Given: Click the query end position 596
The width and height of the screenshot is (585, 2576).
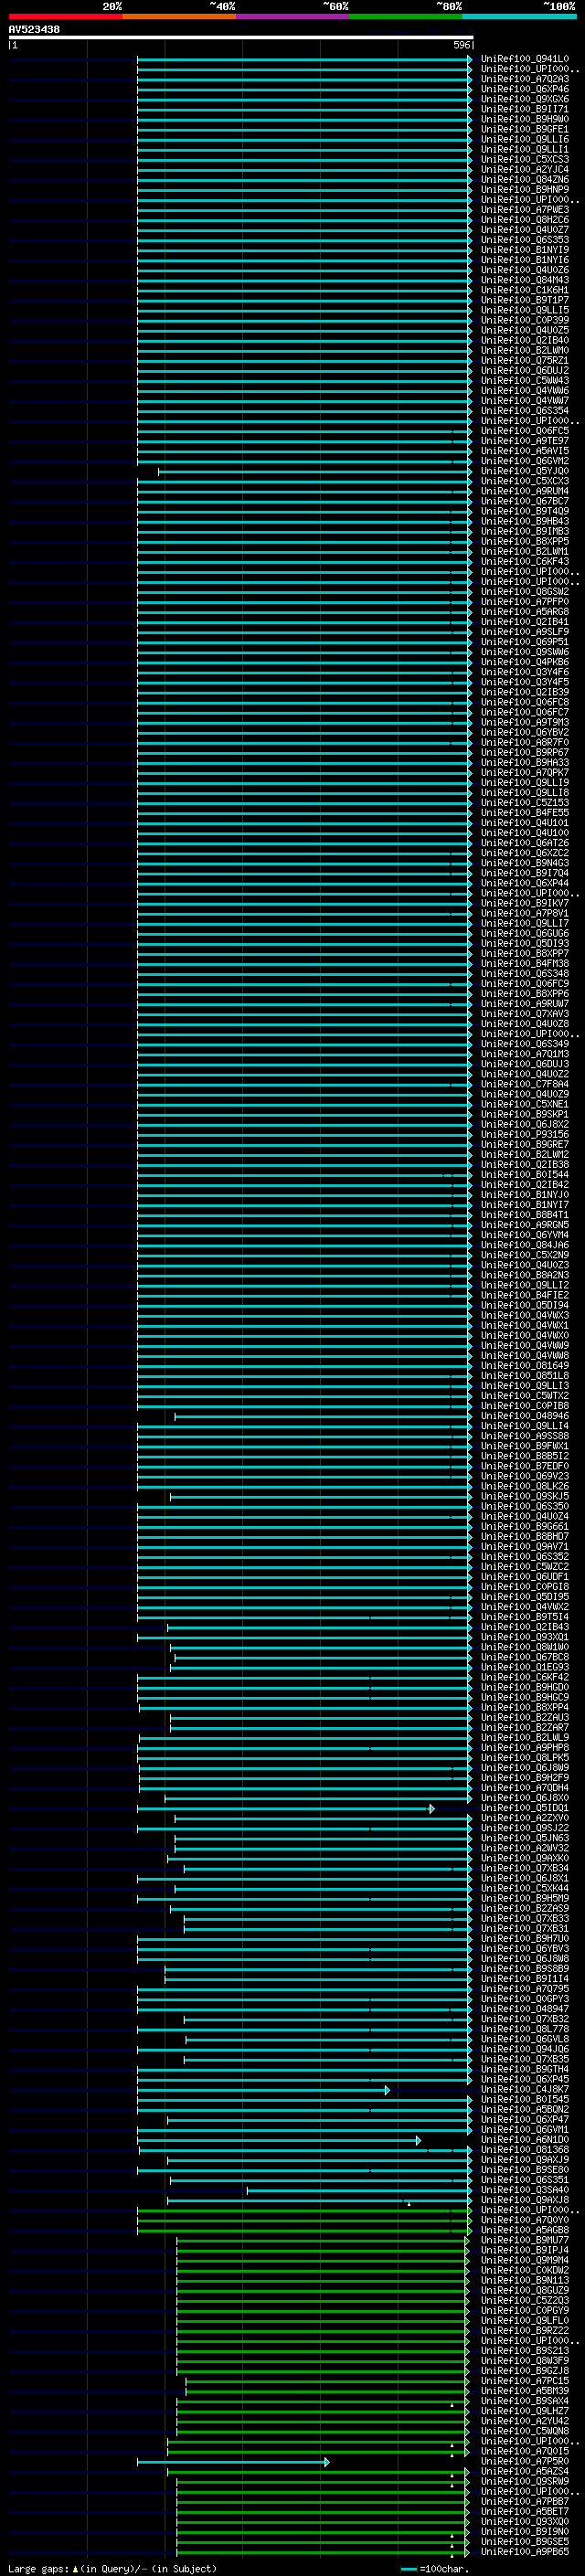Looking at the screenshot, I should coord(462,45).
